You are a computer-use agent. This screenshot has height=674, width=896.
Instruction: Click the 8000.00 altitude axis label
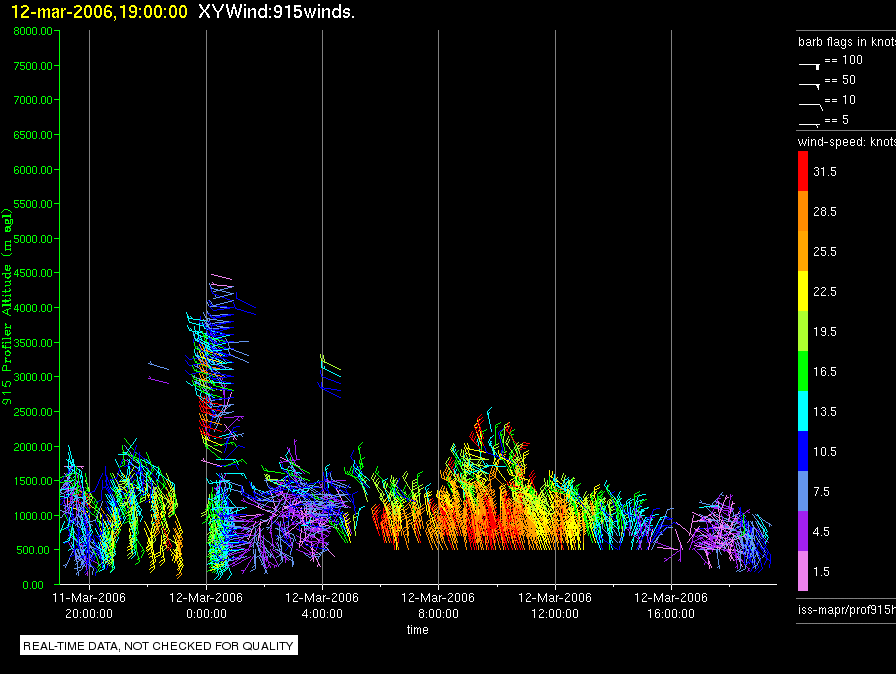(33, 31)
